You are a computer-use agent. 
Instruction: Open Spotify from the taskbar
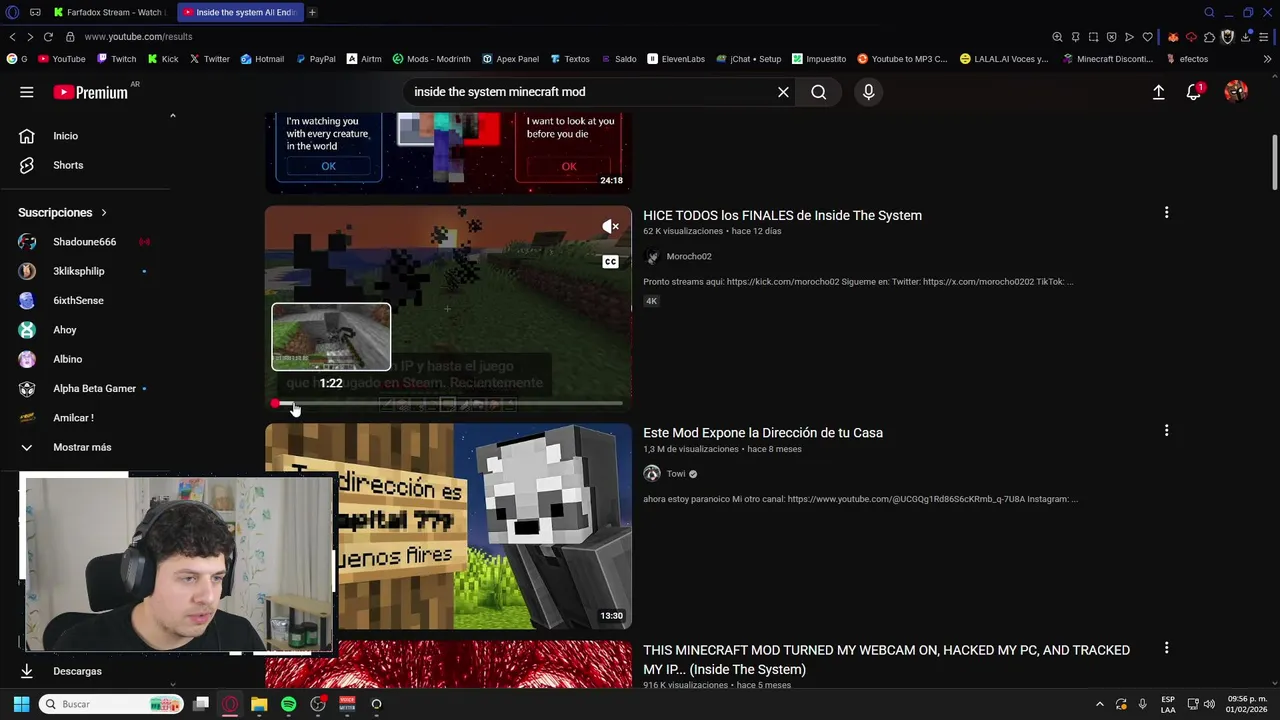coord(288,704)
